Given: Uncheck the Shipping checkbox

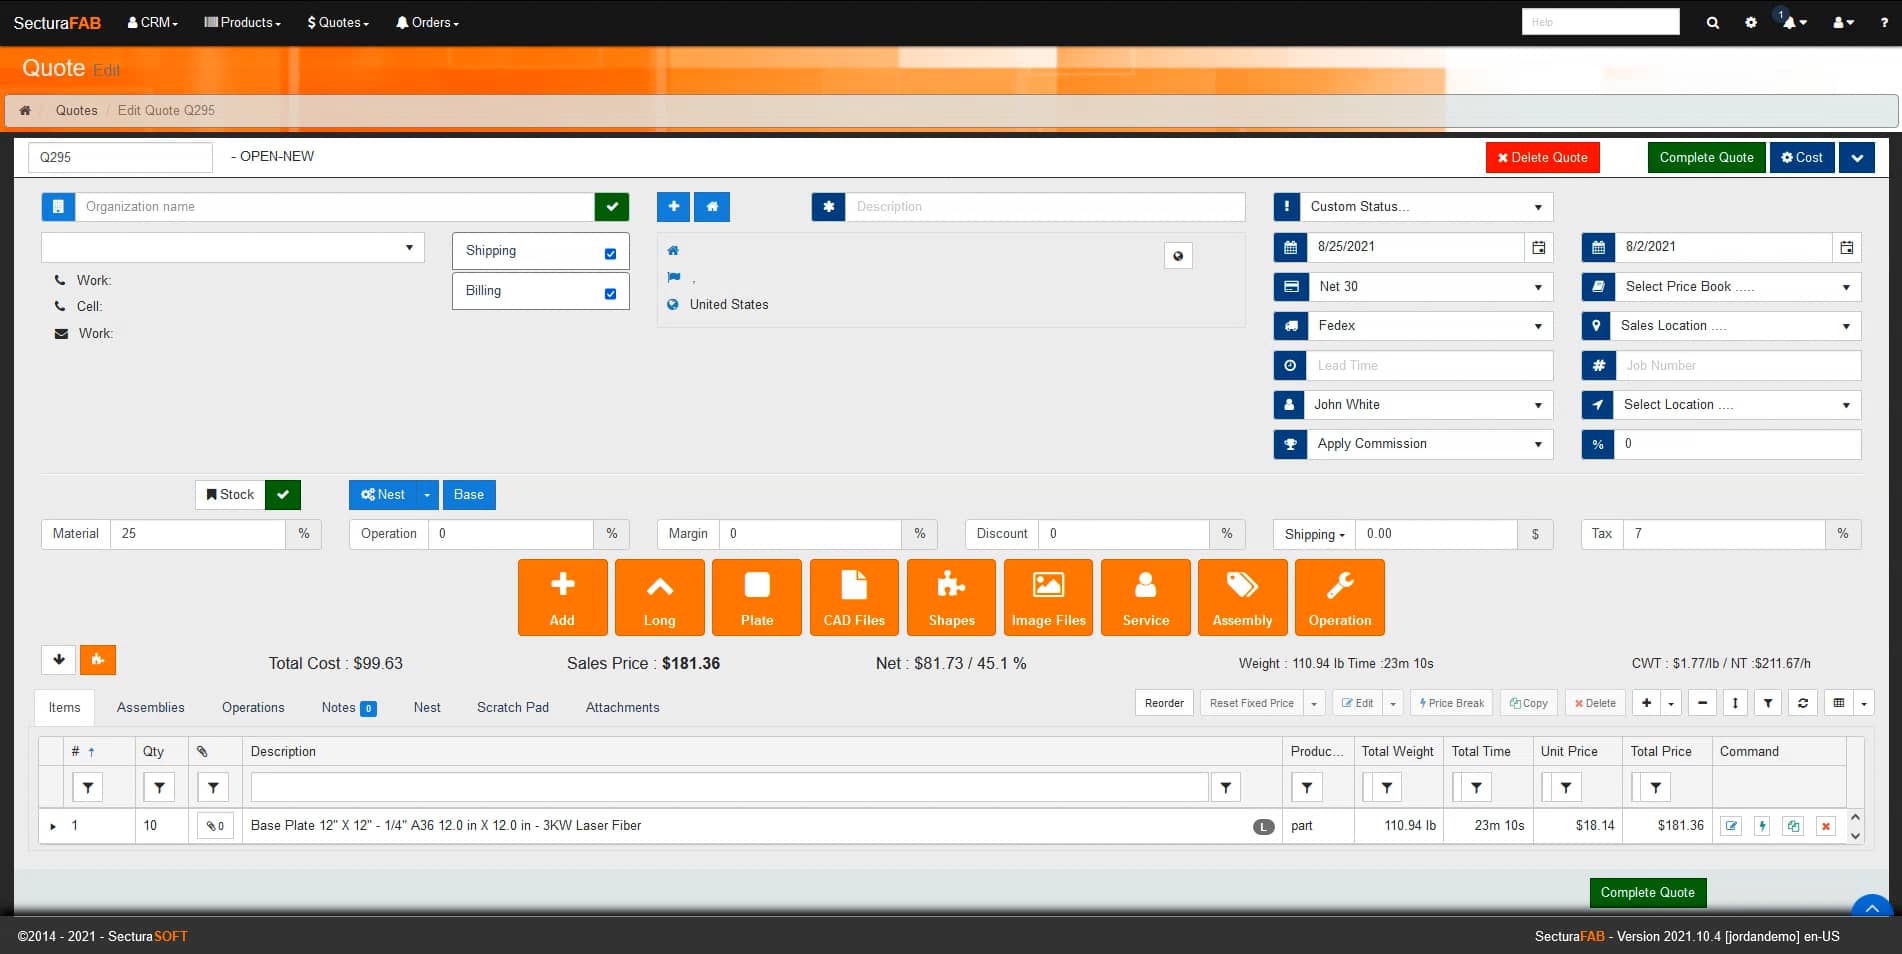Looking at the screenshot, I should (610, 253).
